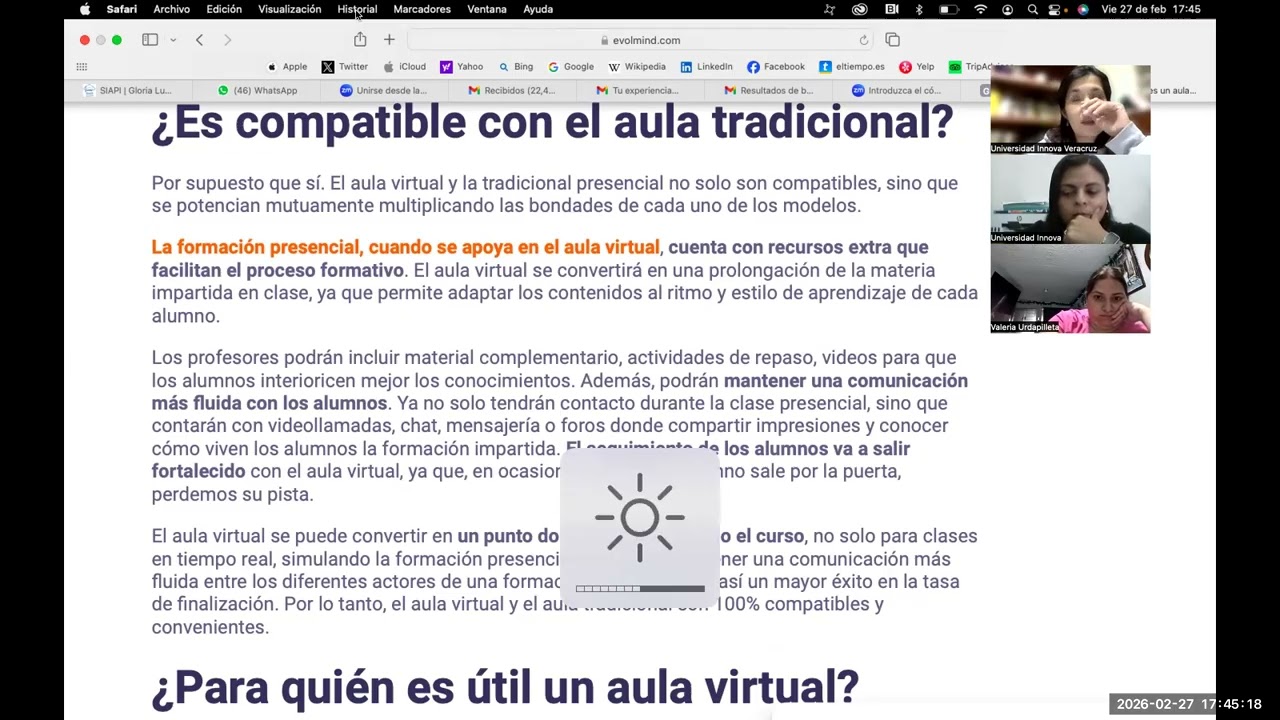Screen dimensions: 1280x720
Task: Open the Visualización menu
Action: [x=289, y=9]
